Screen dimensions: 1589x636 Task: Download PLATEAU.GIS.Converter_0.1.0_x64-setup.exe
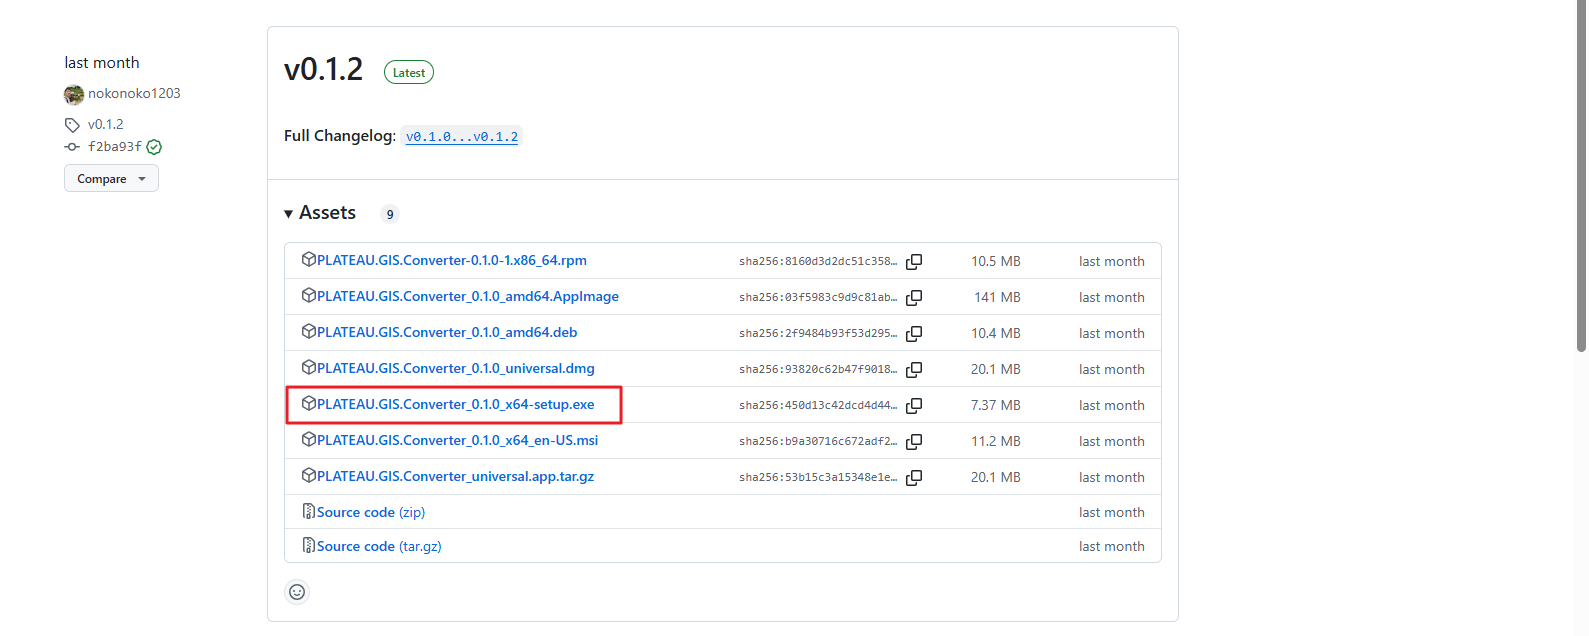[x=456, y=404]
